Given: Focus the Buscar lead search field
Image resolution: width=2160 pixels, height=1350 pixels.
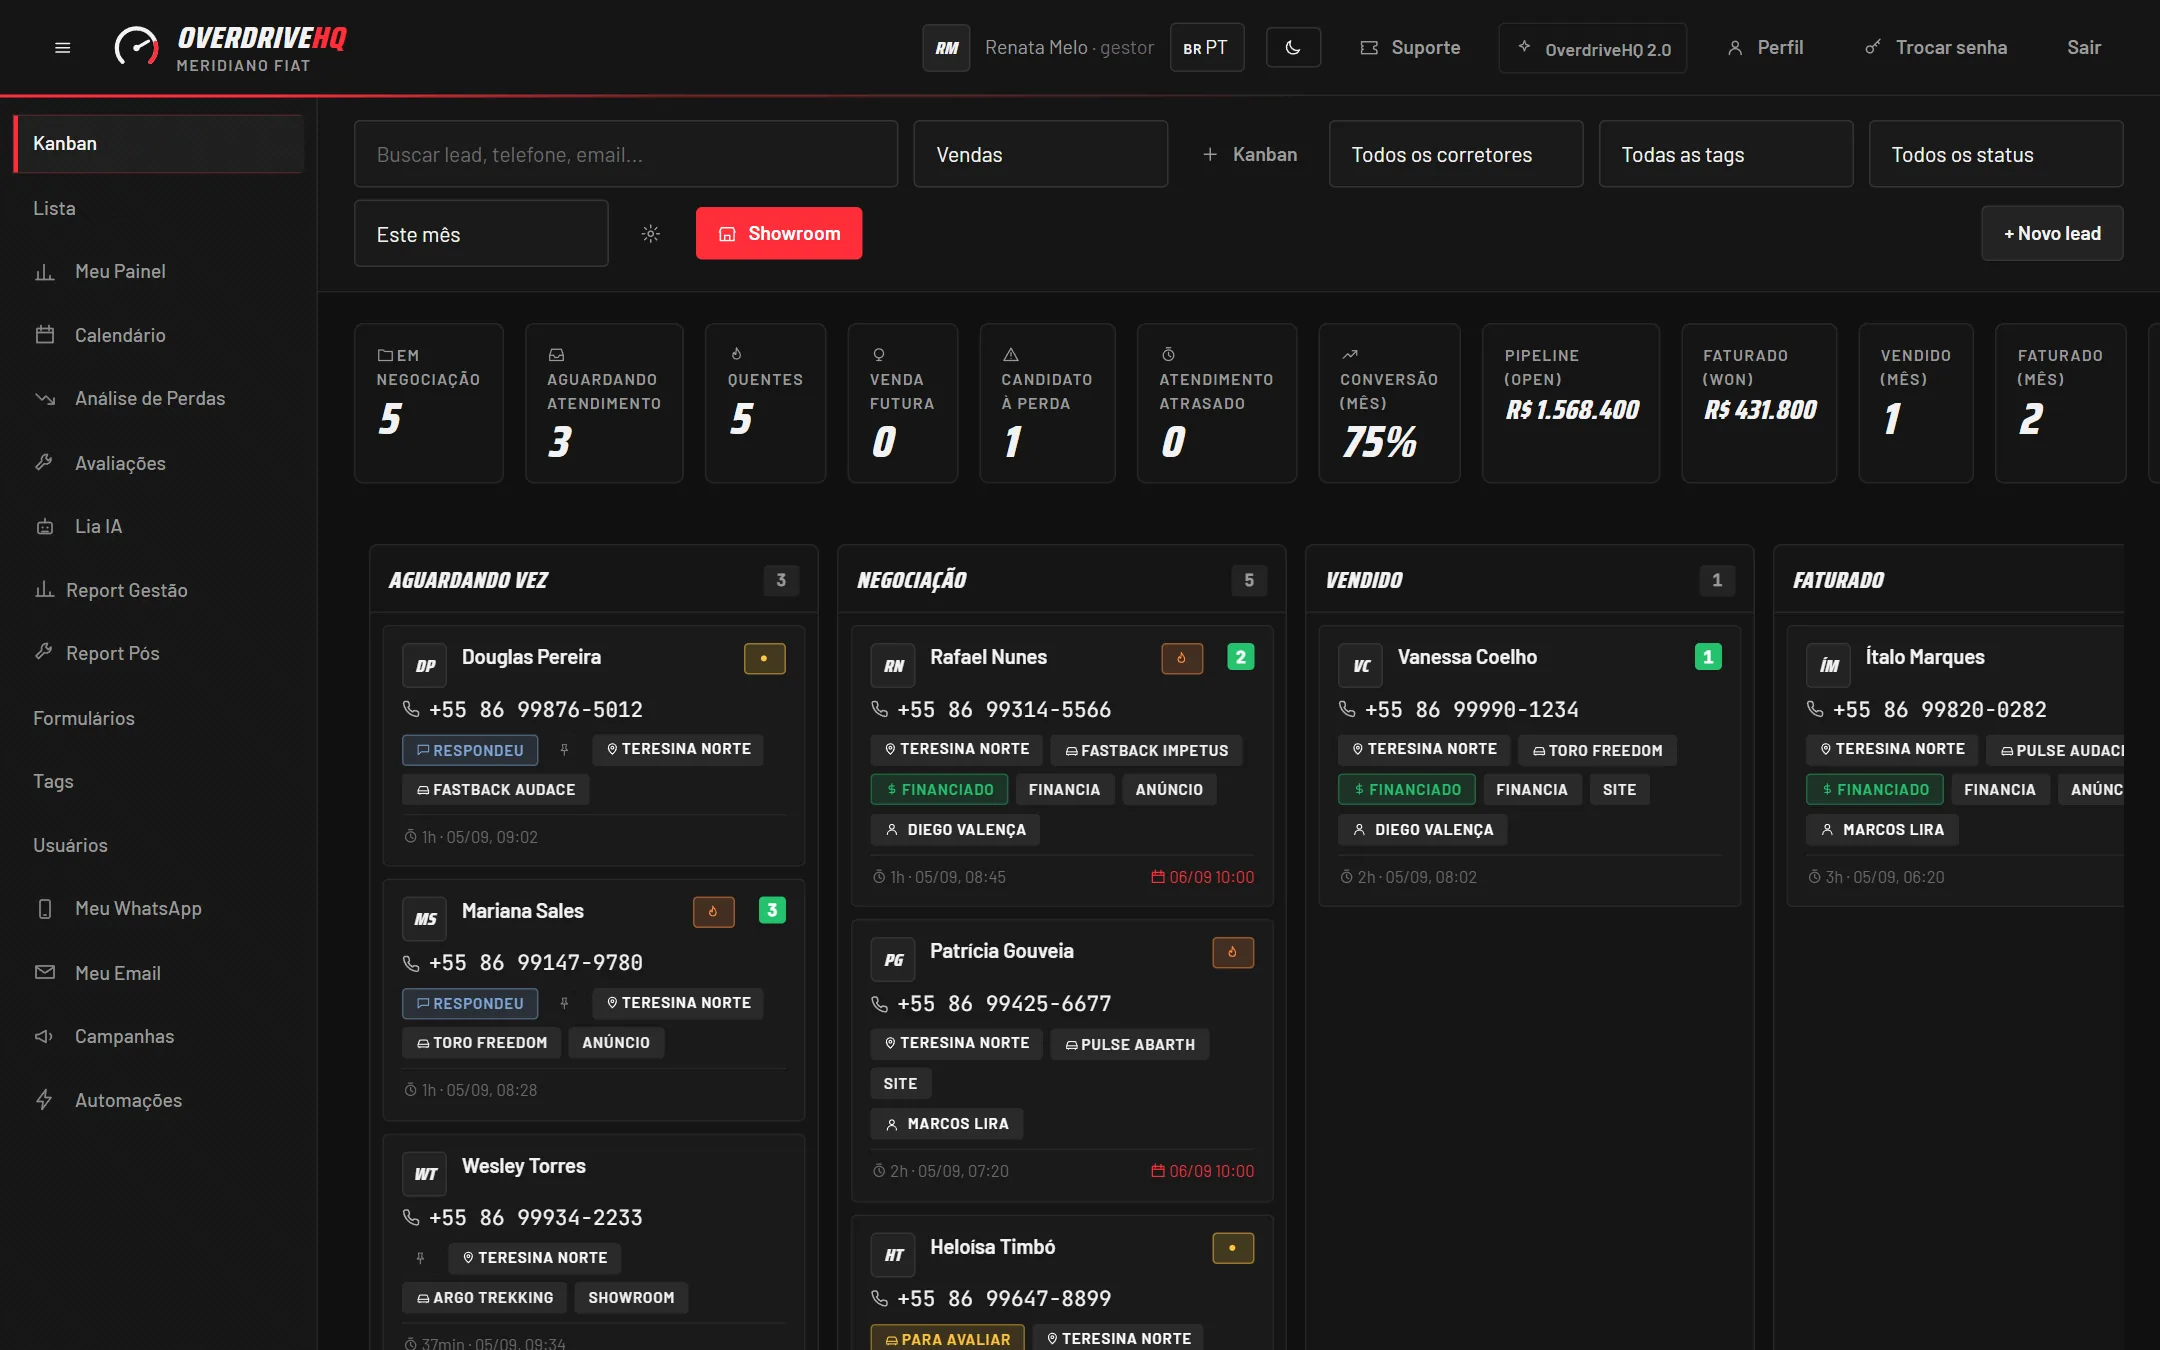Looking at the screenshot, I should [x=626, y=154].
